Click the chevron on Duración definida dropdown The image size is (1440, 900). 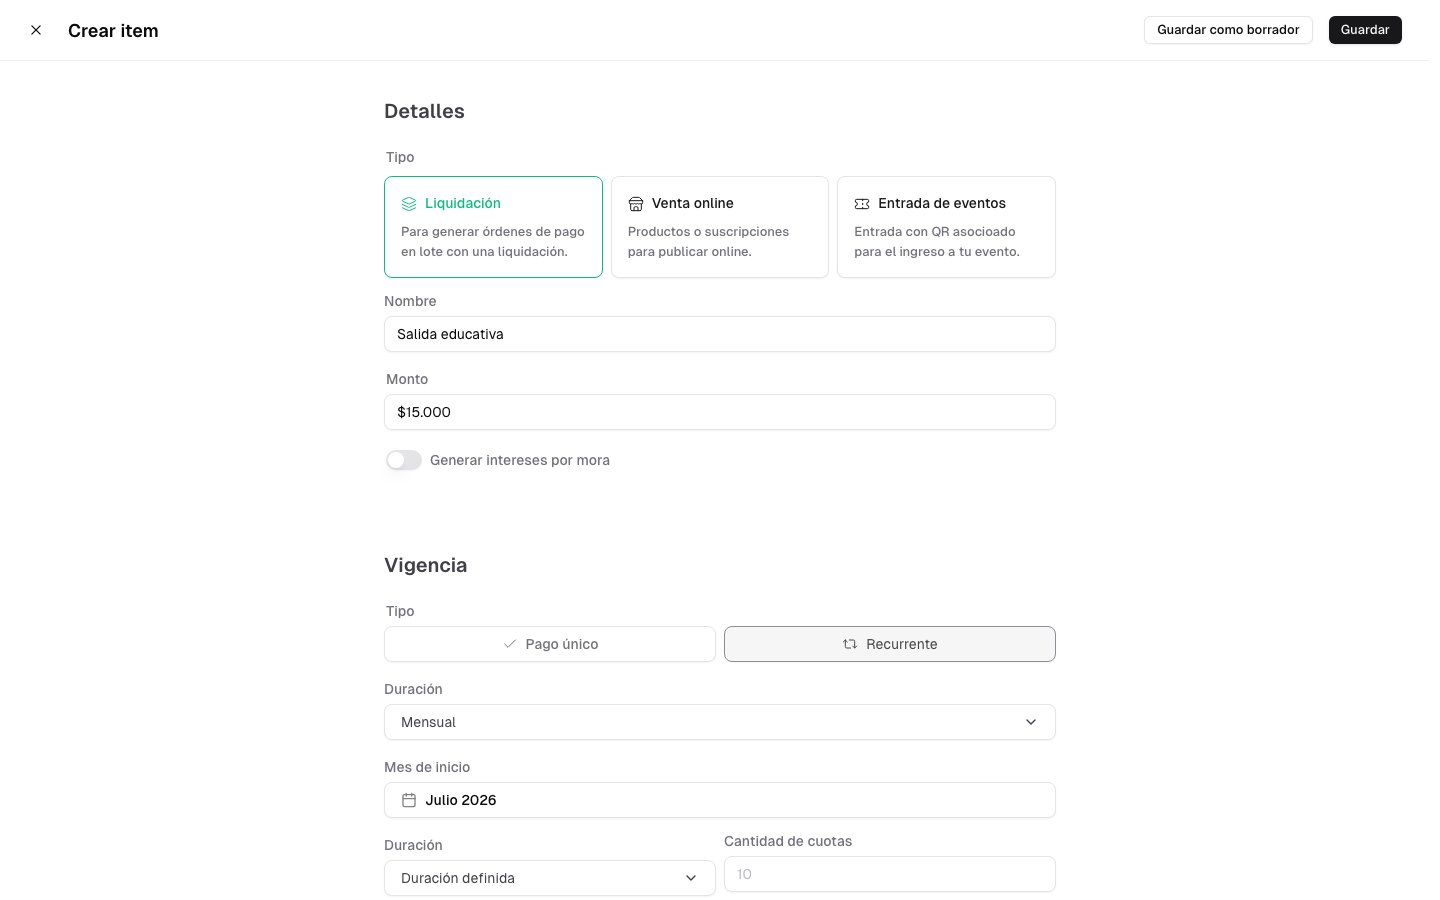click(x=691, y=878)
